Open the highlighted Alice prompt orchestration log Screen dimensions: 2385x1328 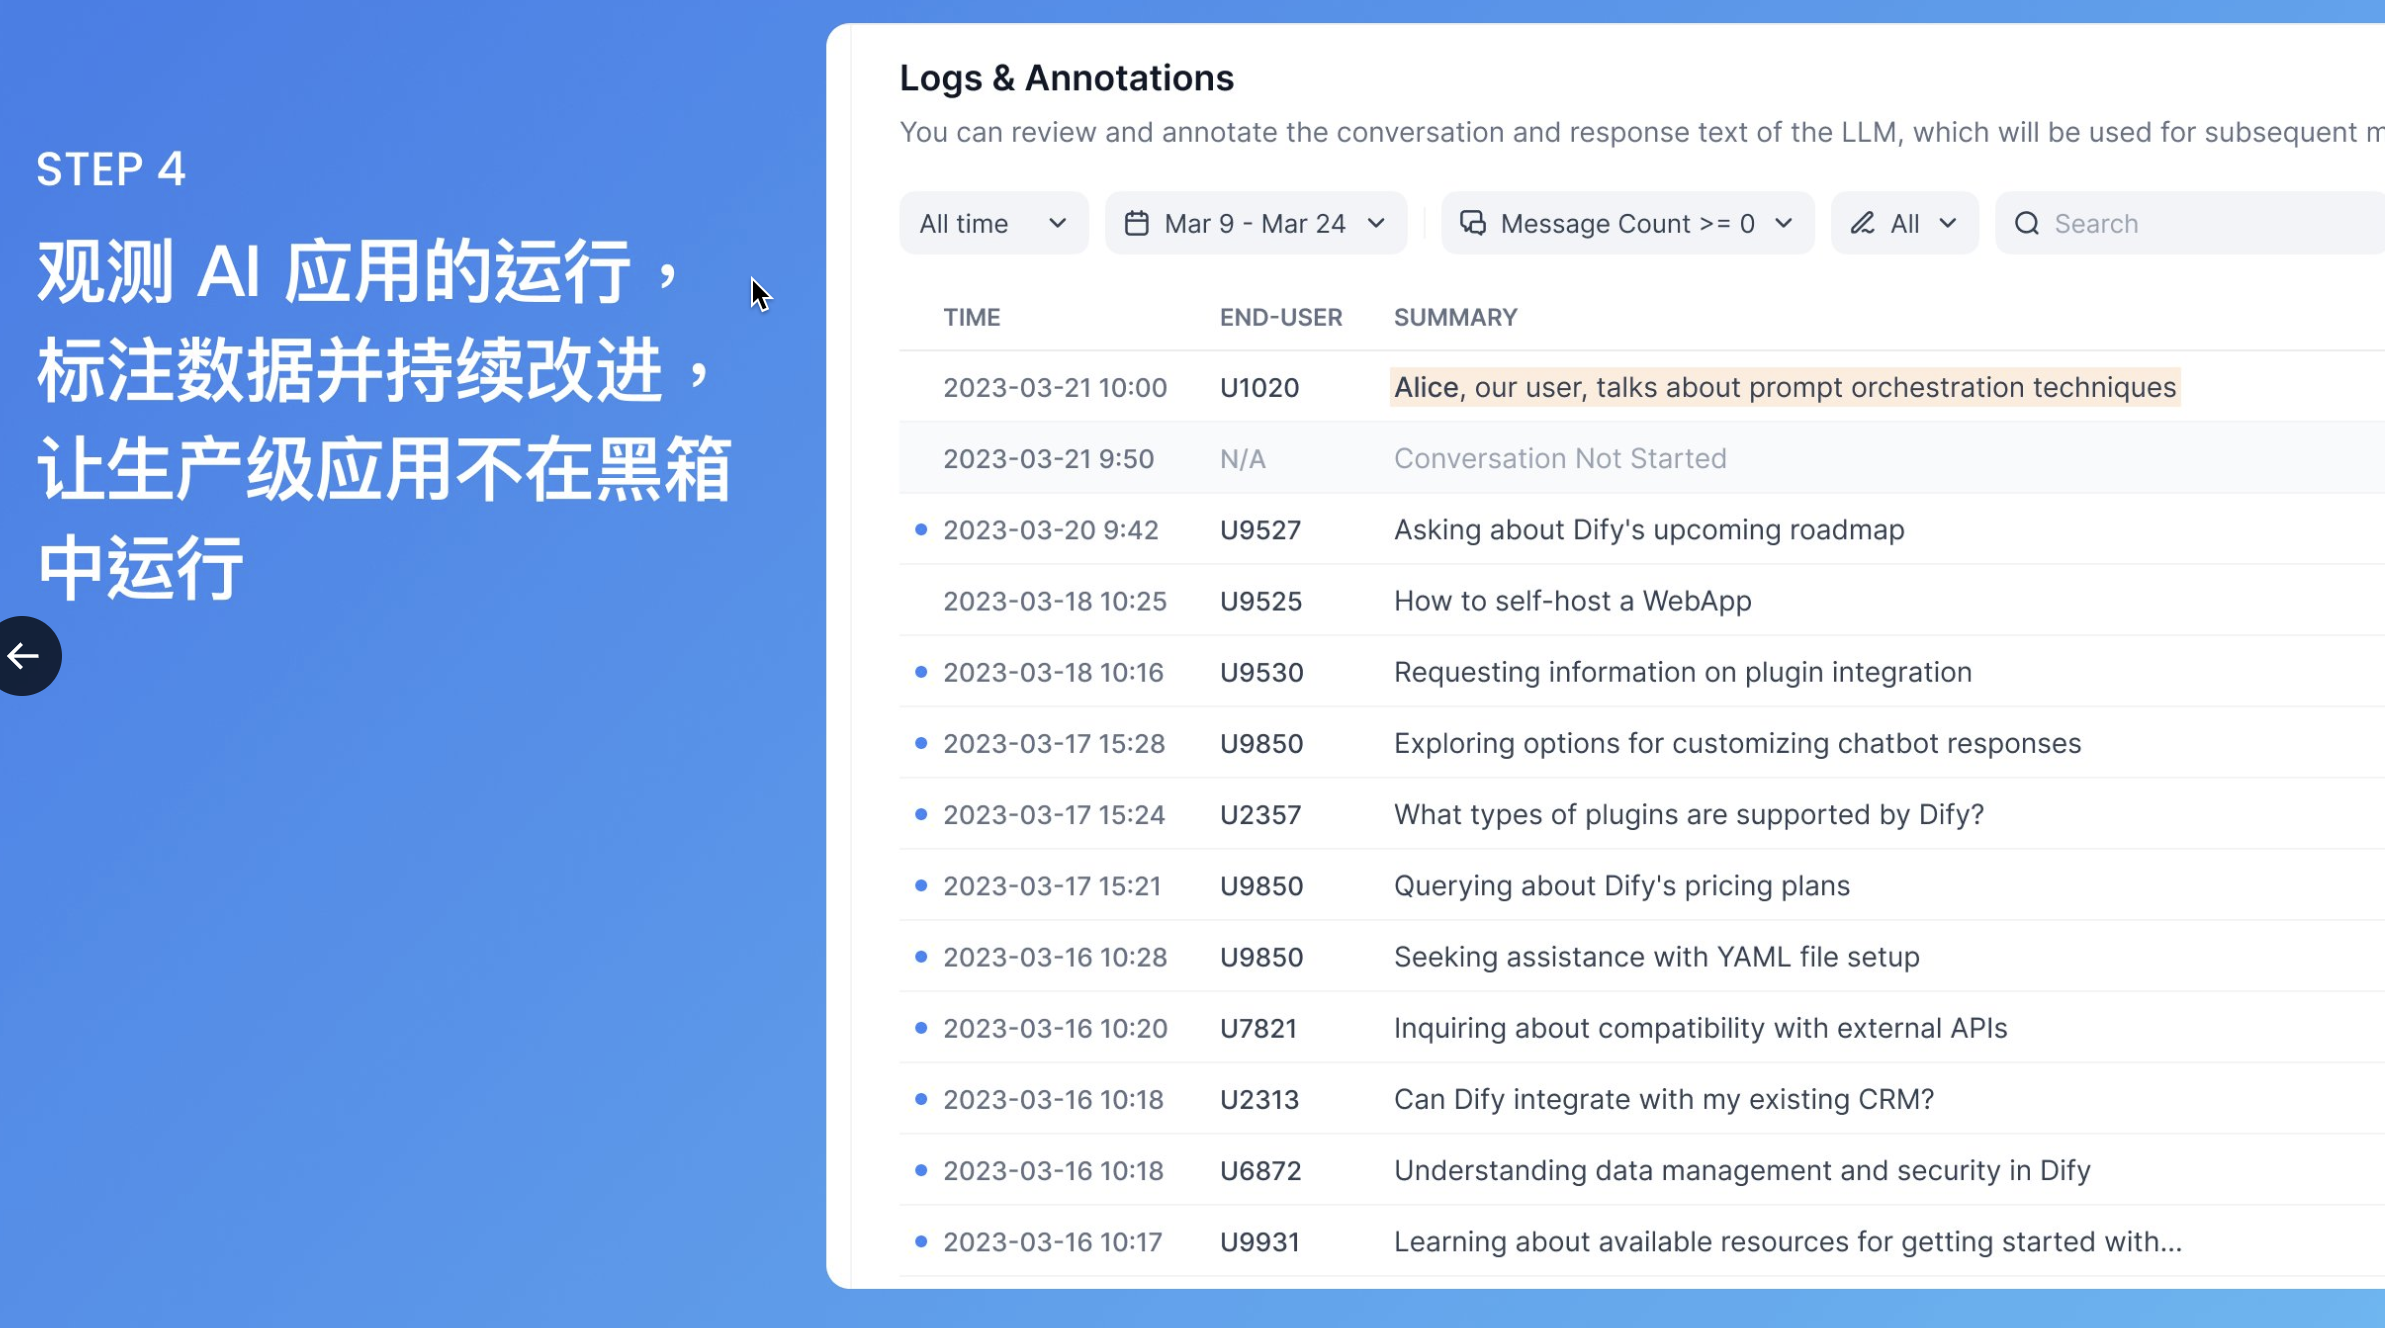(1784, 387)
